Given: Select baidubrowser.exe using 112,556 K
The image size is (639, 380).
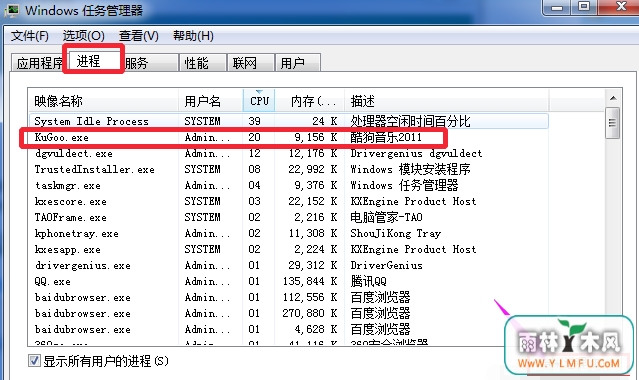Looking at the screenshot, I should click(x=289, y=297).
